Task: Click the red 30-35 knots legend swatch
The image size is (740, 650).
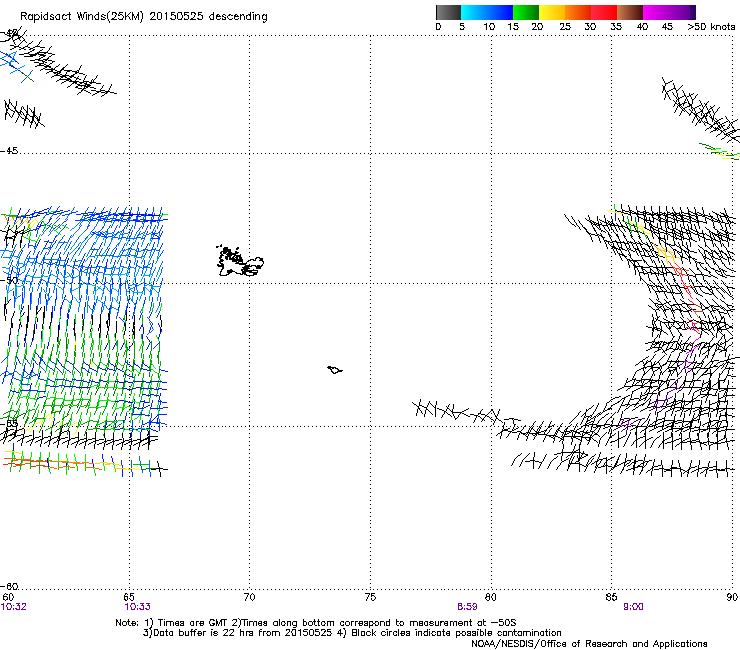Action: 604,12
